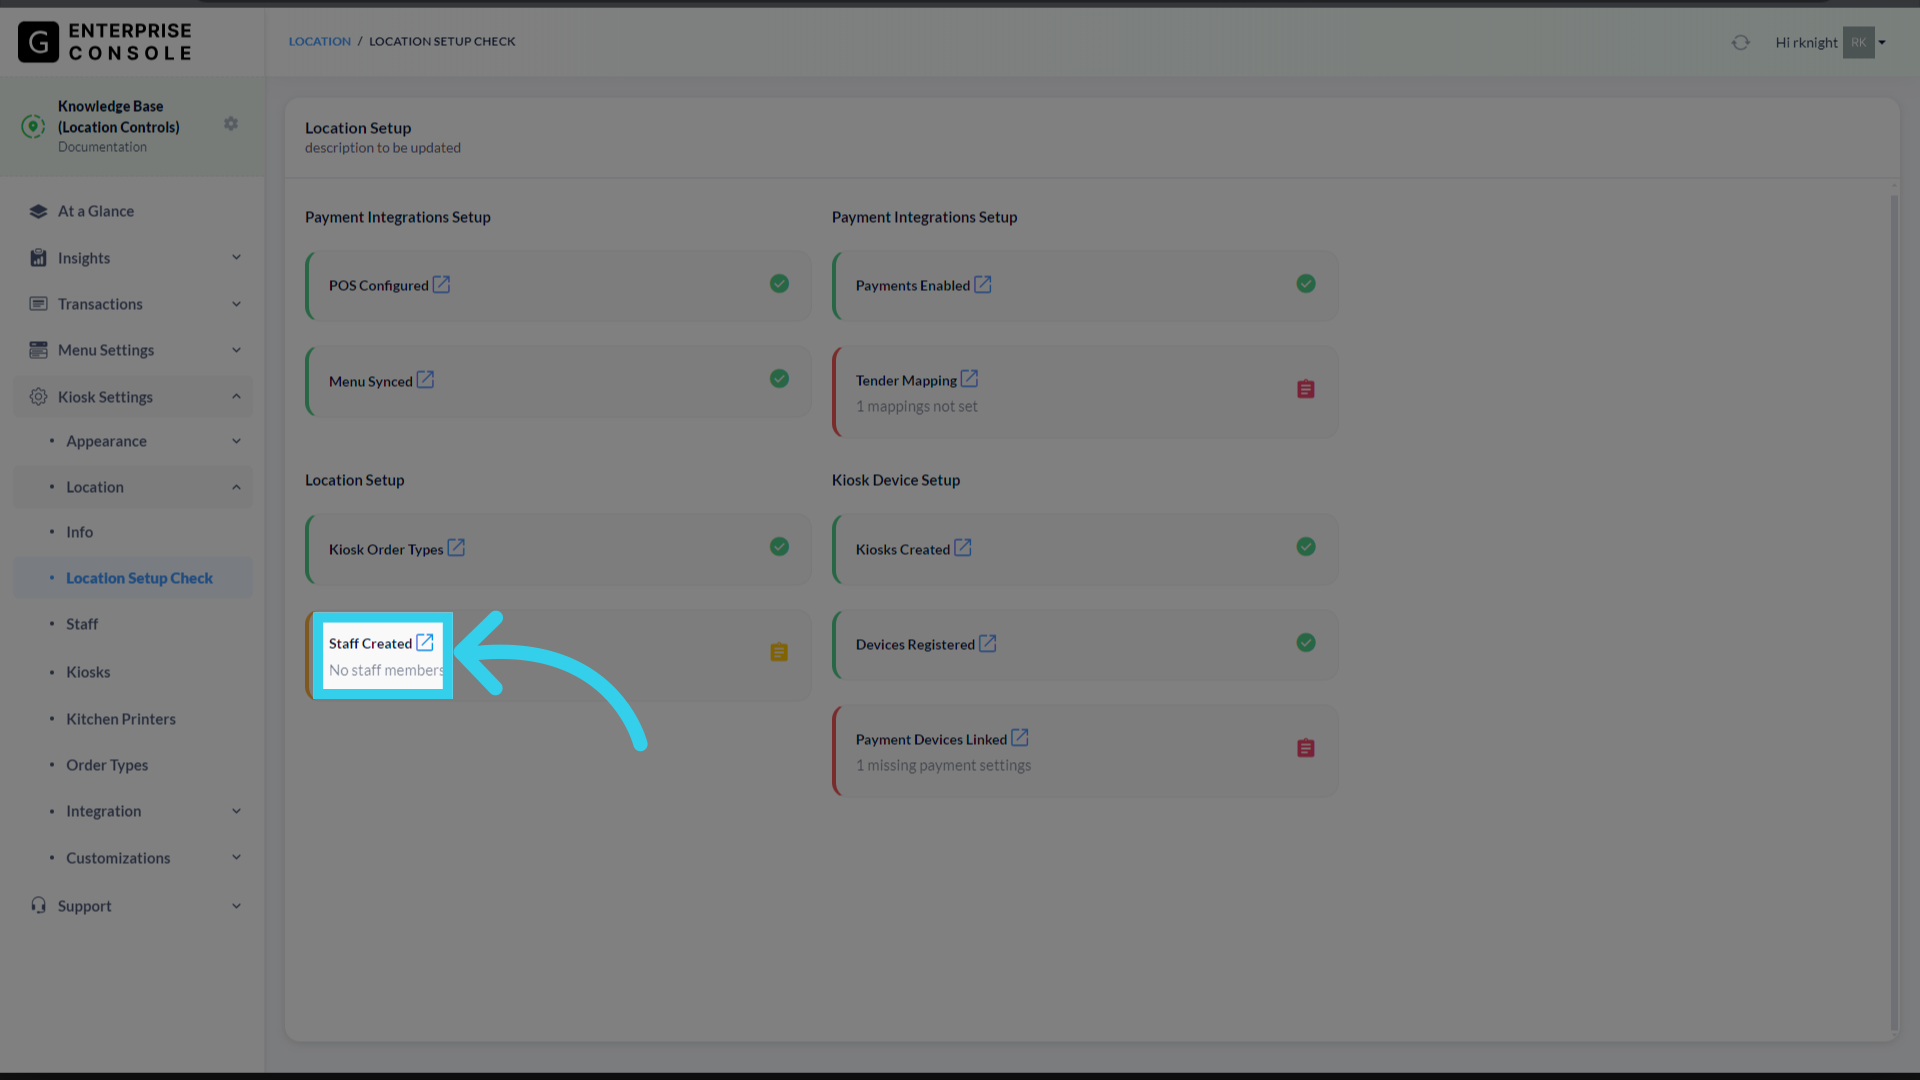Click the Transactions icon
Screen dimensions: 1920x1080
(38, 304)
